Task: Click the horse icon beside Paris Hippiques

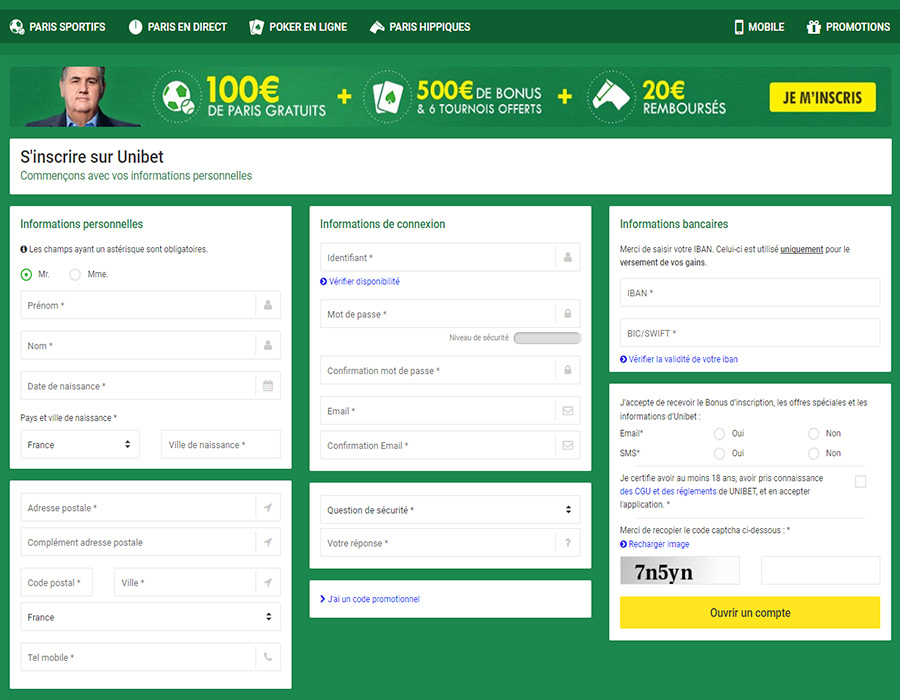Action: [x=377, y=27]
